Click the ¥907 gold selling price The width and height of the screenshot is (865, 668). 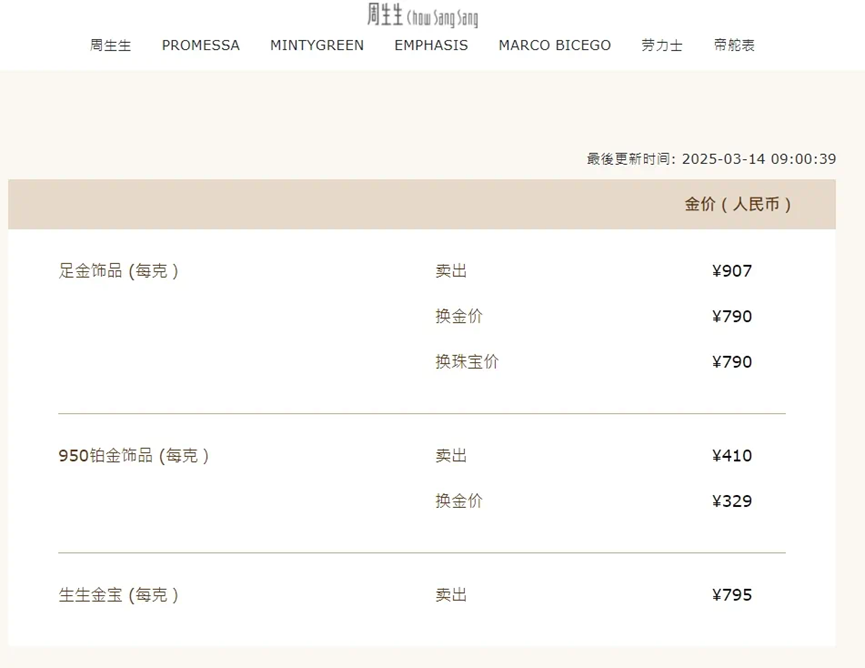(732, 271)
